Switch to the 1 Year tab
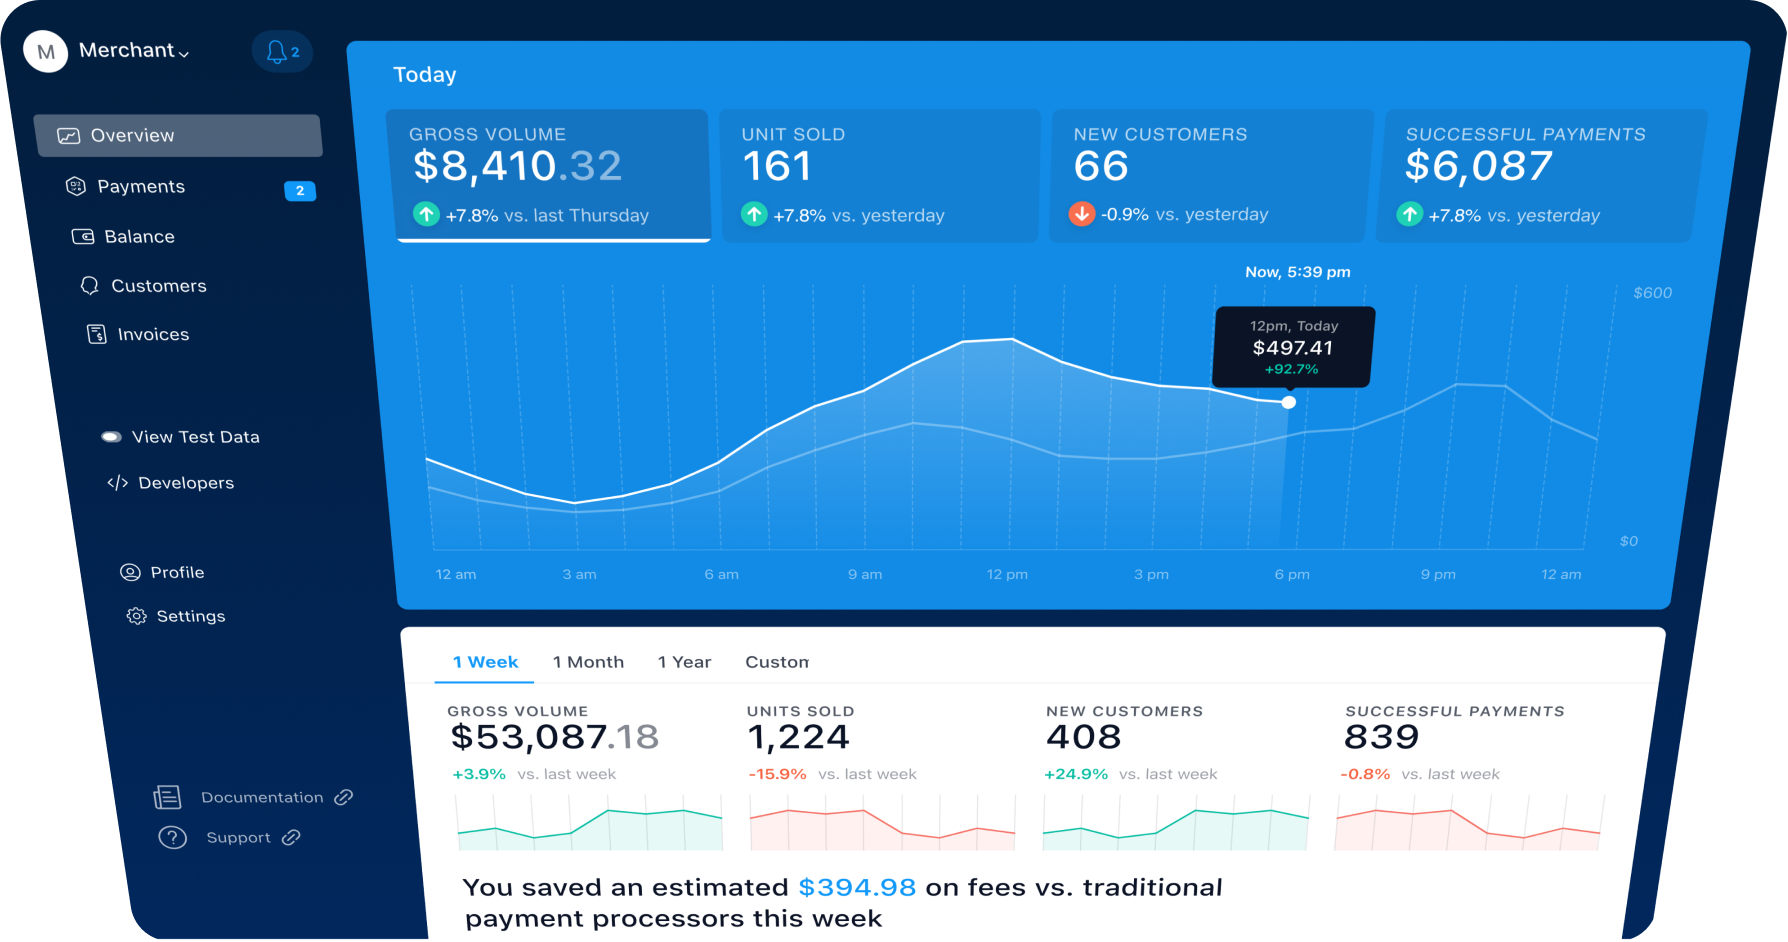The width and height of the screenshot is (1788, 942). [x=684, y=662]
